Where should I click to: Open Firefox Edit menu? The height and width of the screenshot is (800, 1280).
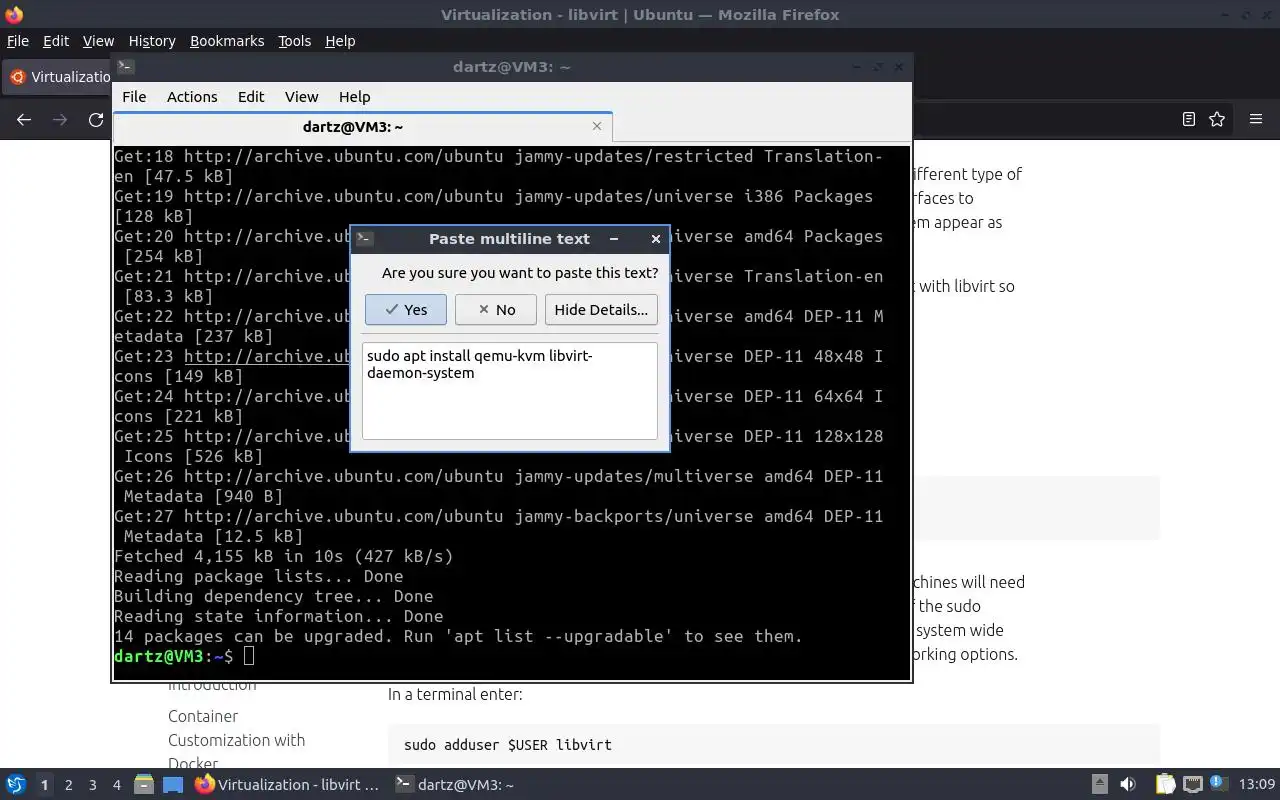coord(56,41)
